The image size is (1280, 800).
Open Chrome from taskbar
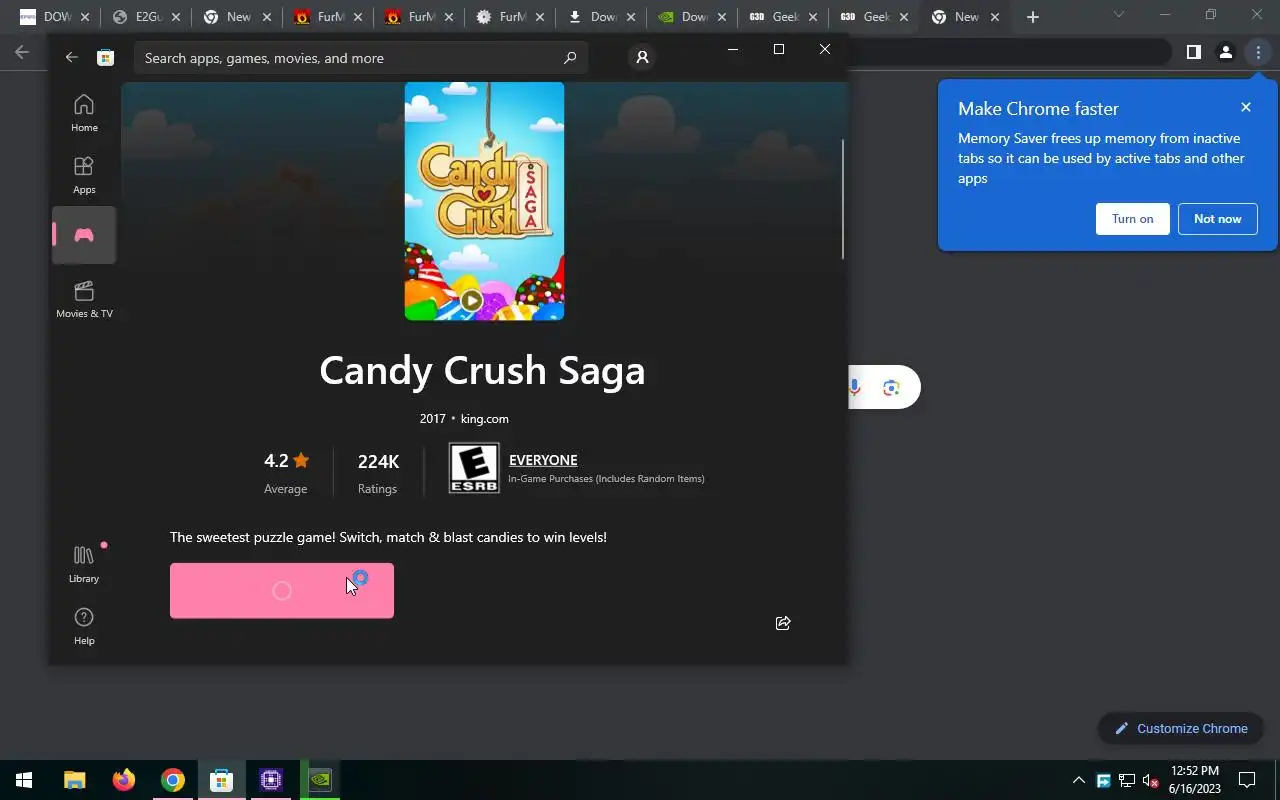coord(173,780)
